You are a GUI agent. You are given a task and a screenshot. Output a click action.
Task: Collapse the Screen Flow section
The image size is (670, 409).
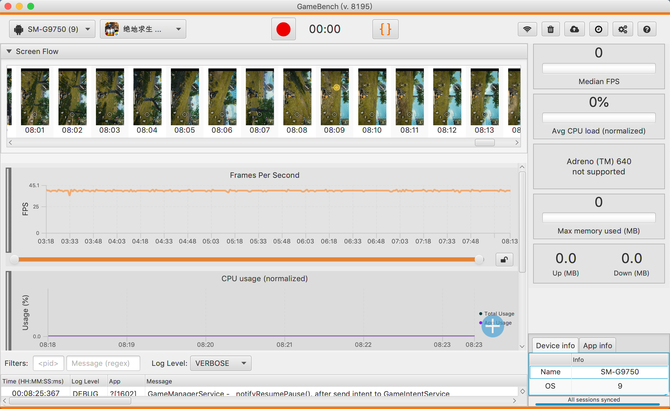(9, 51)
